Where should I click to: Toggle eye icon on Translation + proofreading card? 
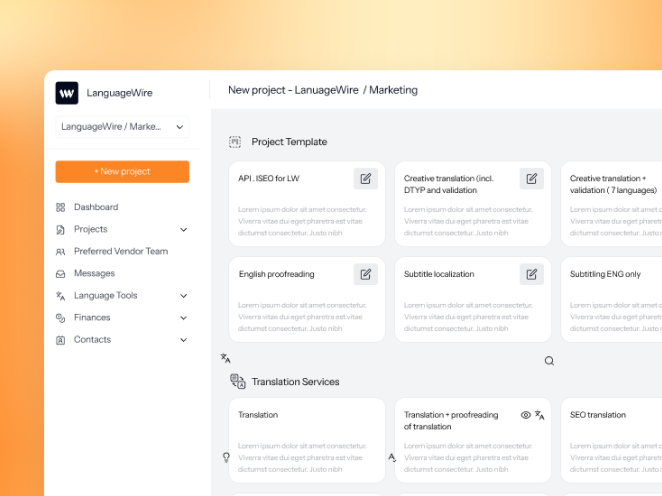pyautogui.click(x=526, y=415)
